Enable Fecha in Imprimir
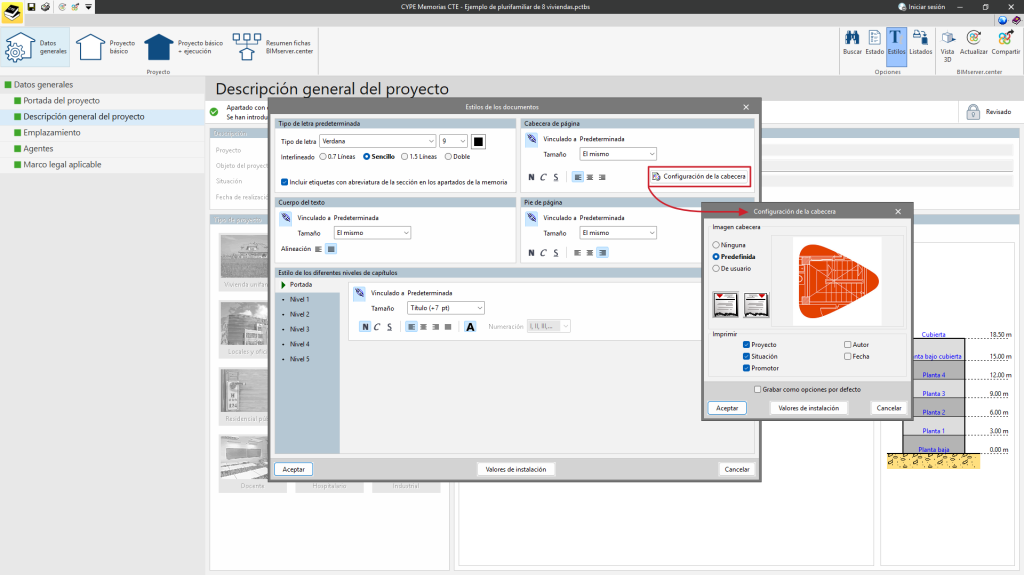The height and width of the screenshot is (575, 1024). click(x=847, y=356)
